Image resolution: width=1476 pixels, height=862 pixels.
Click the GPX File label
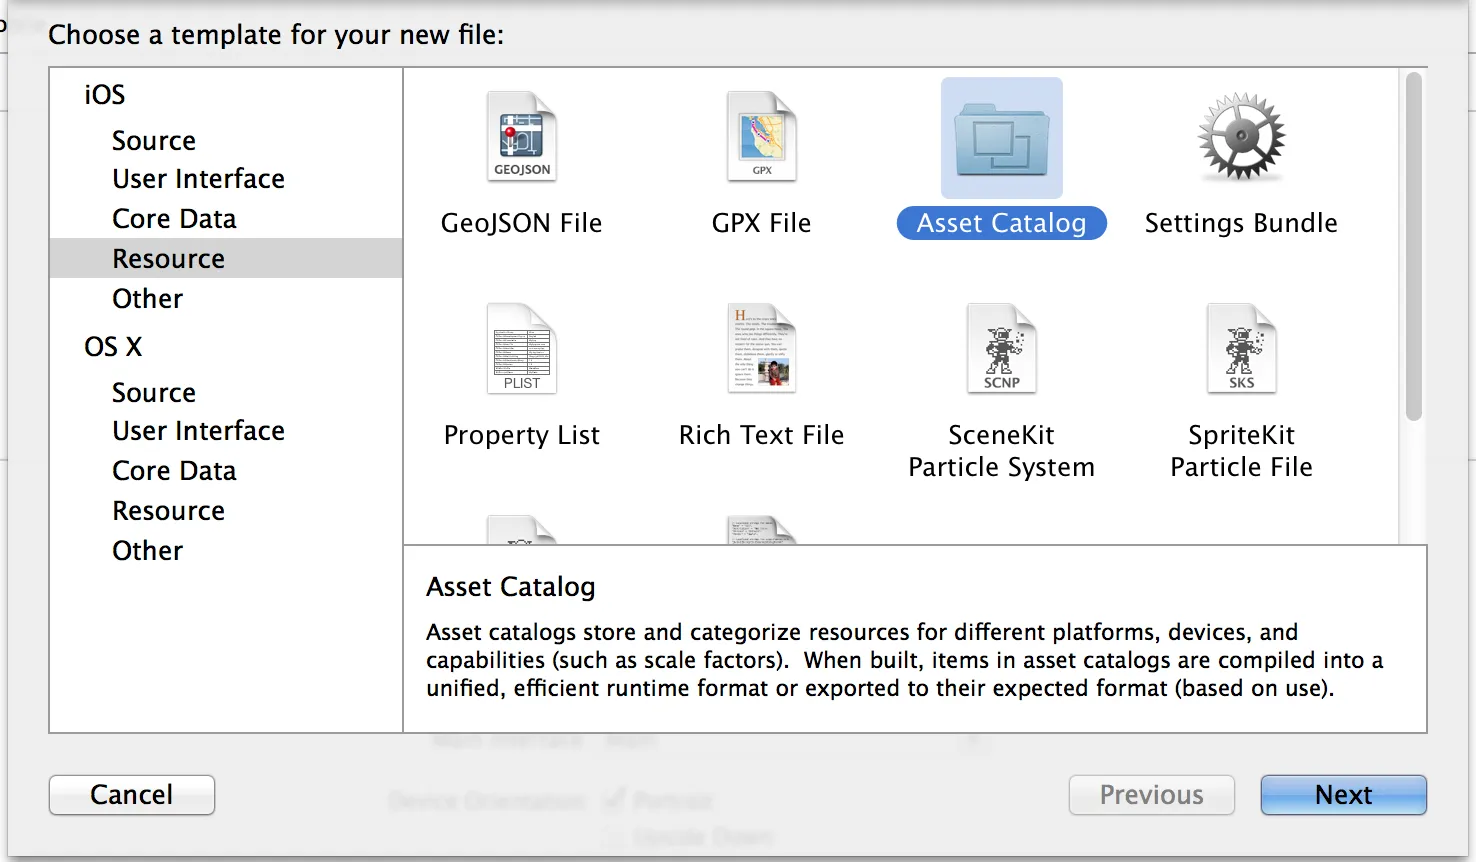[x=762, y=223]
